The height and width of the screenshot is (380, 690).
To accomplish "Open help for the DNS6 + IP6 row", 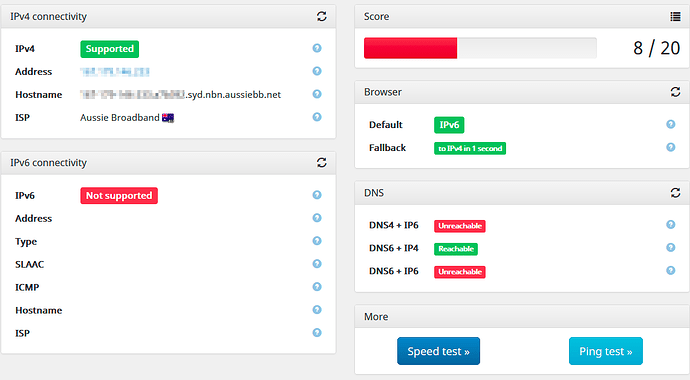I will click(671, 270).
